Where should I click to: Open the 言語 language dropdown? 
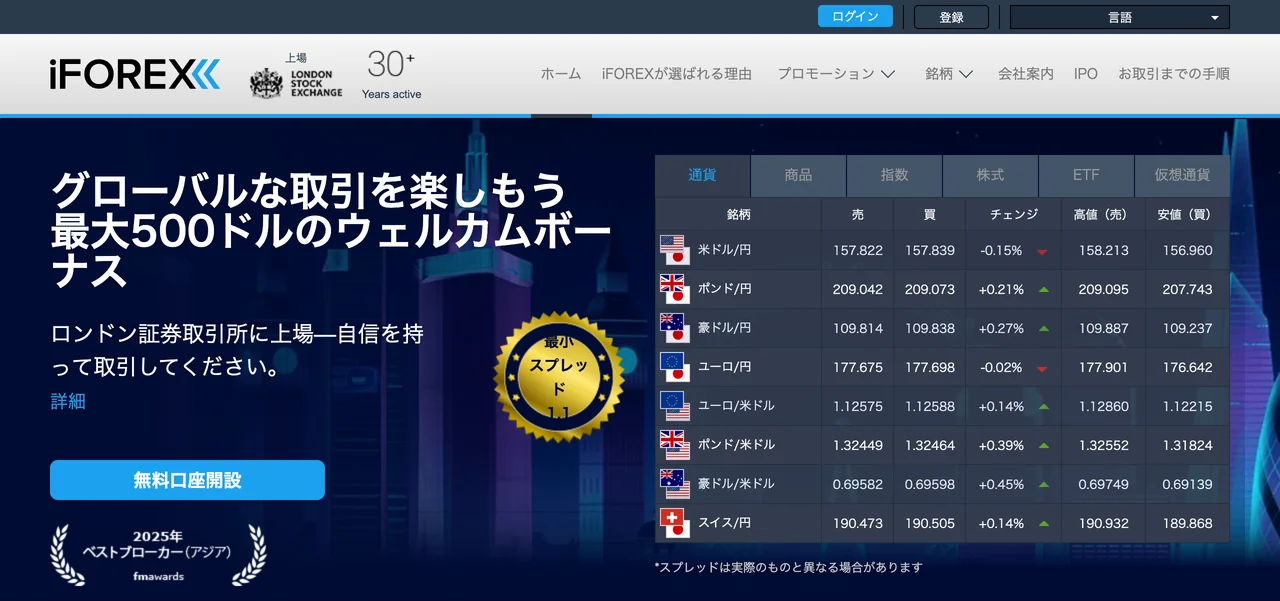click(1119, 17)
